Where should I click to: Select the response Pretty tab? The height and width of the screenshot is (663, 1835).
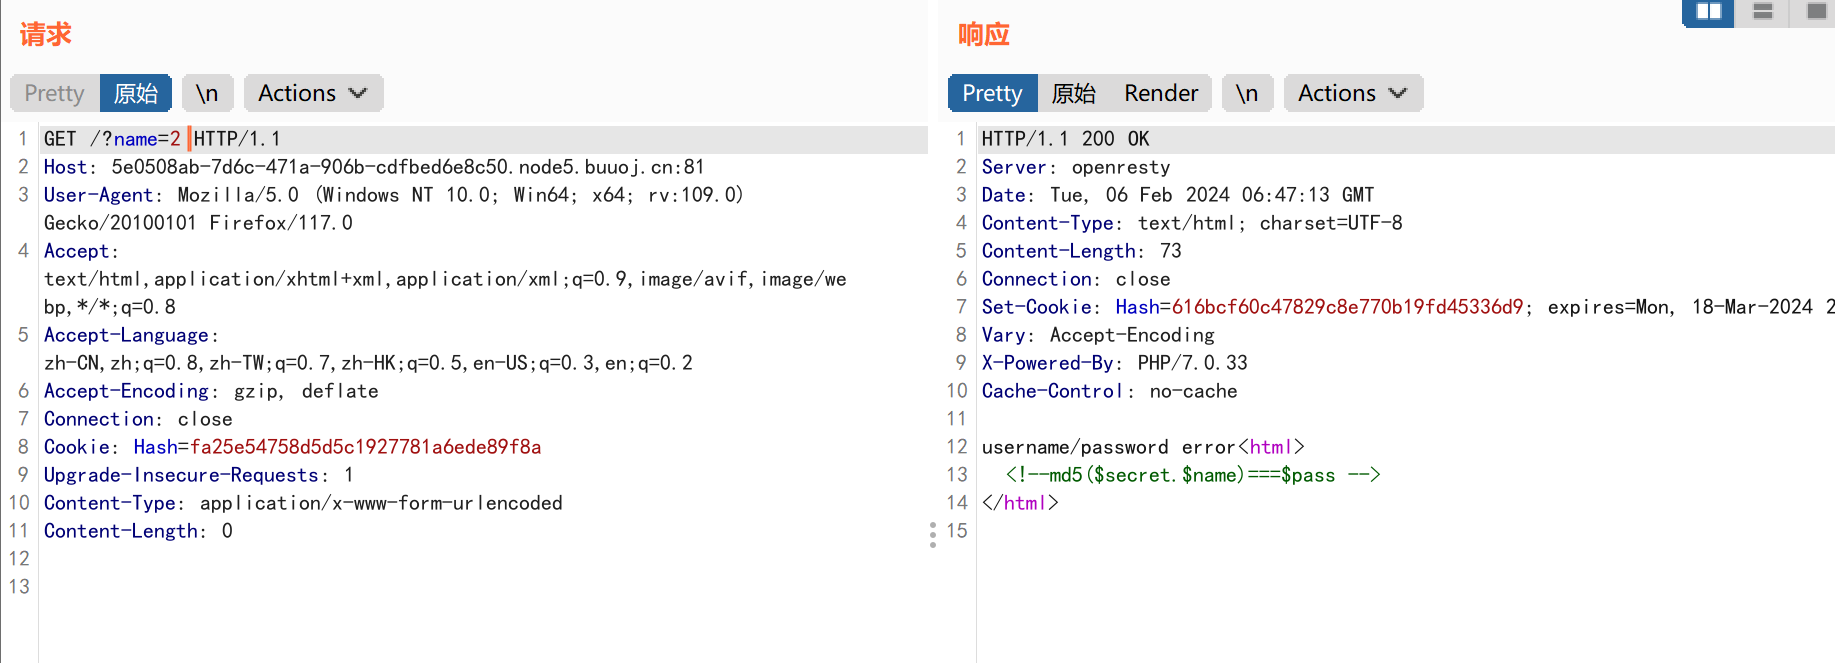click(992, 93)
